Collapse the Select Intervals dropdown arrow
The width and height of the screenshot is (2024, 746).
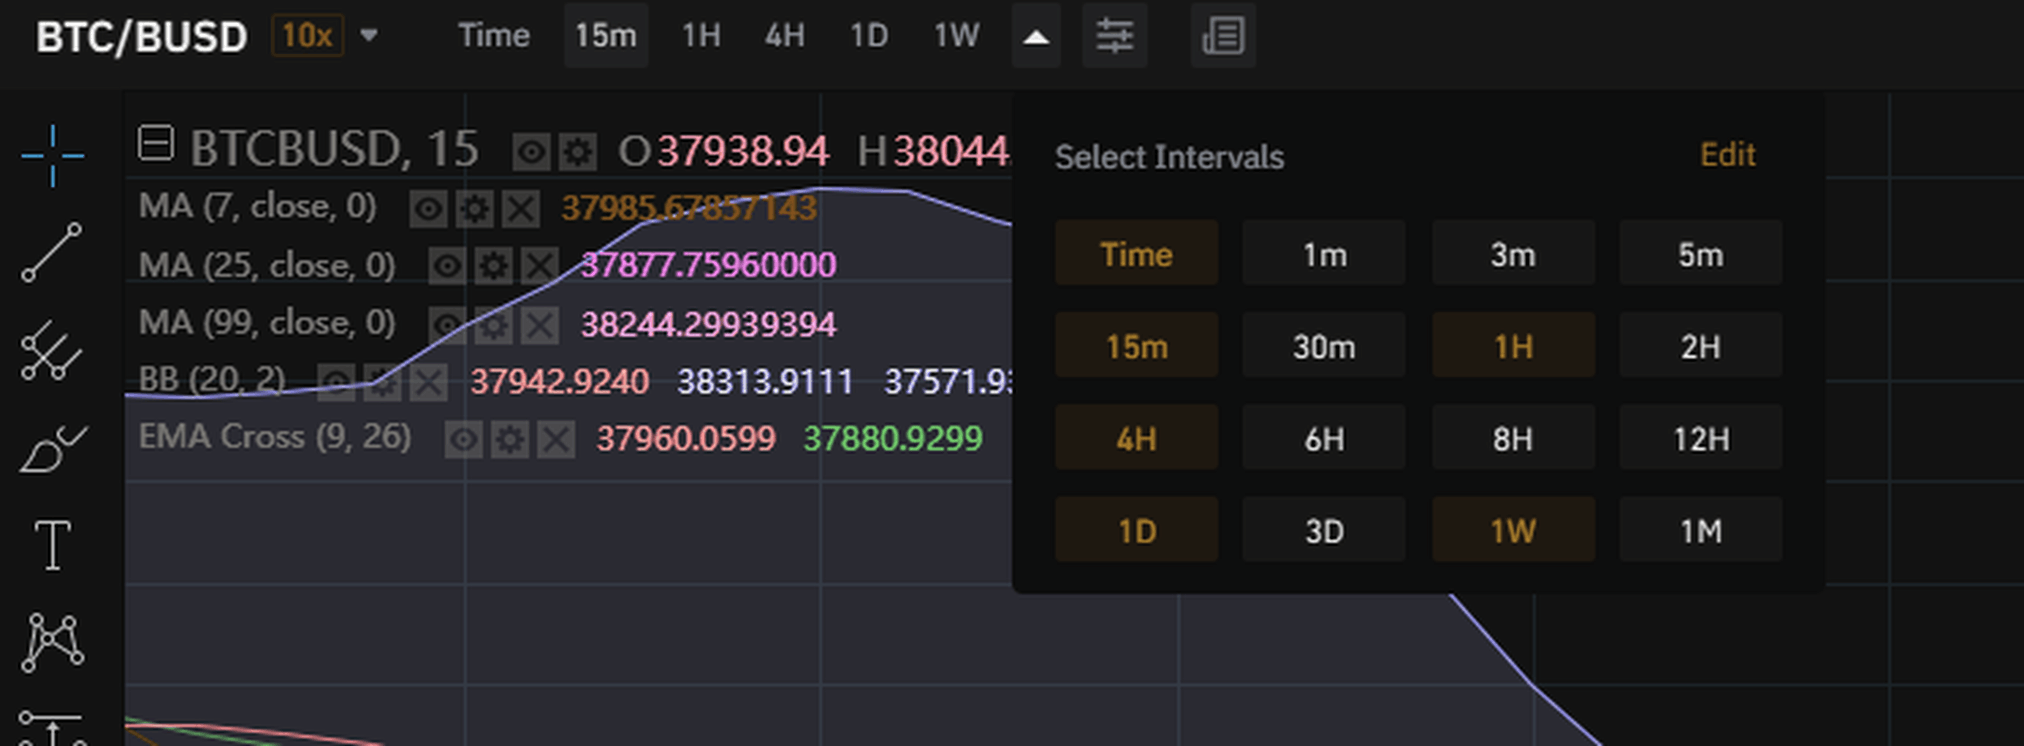tap(1036, 36)
